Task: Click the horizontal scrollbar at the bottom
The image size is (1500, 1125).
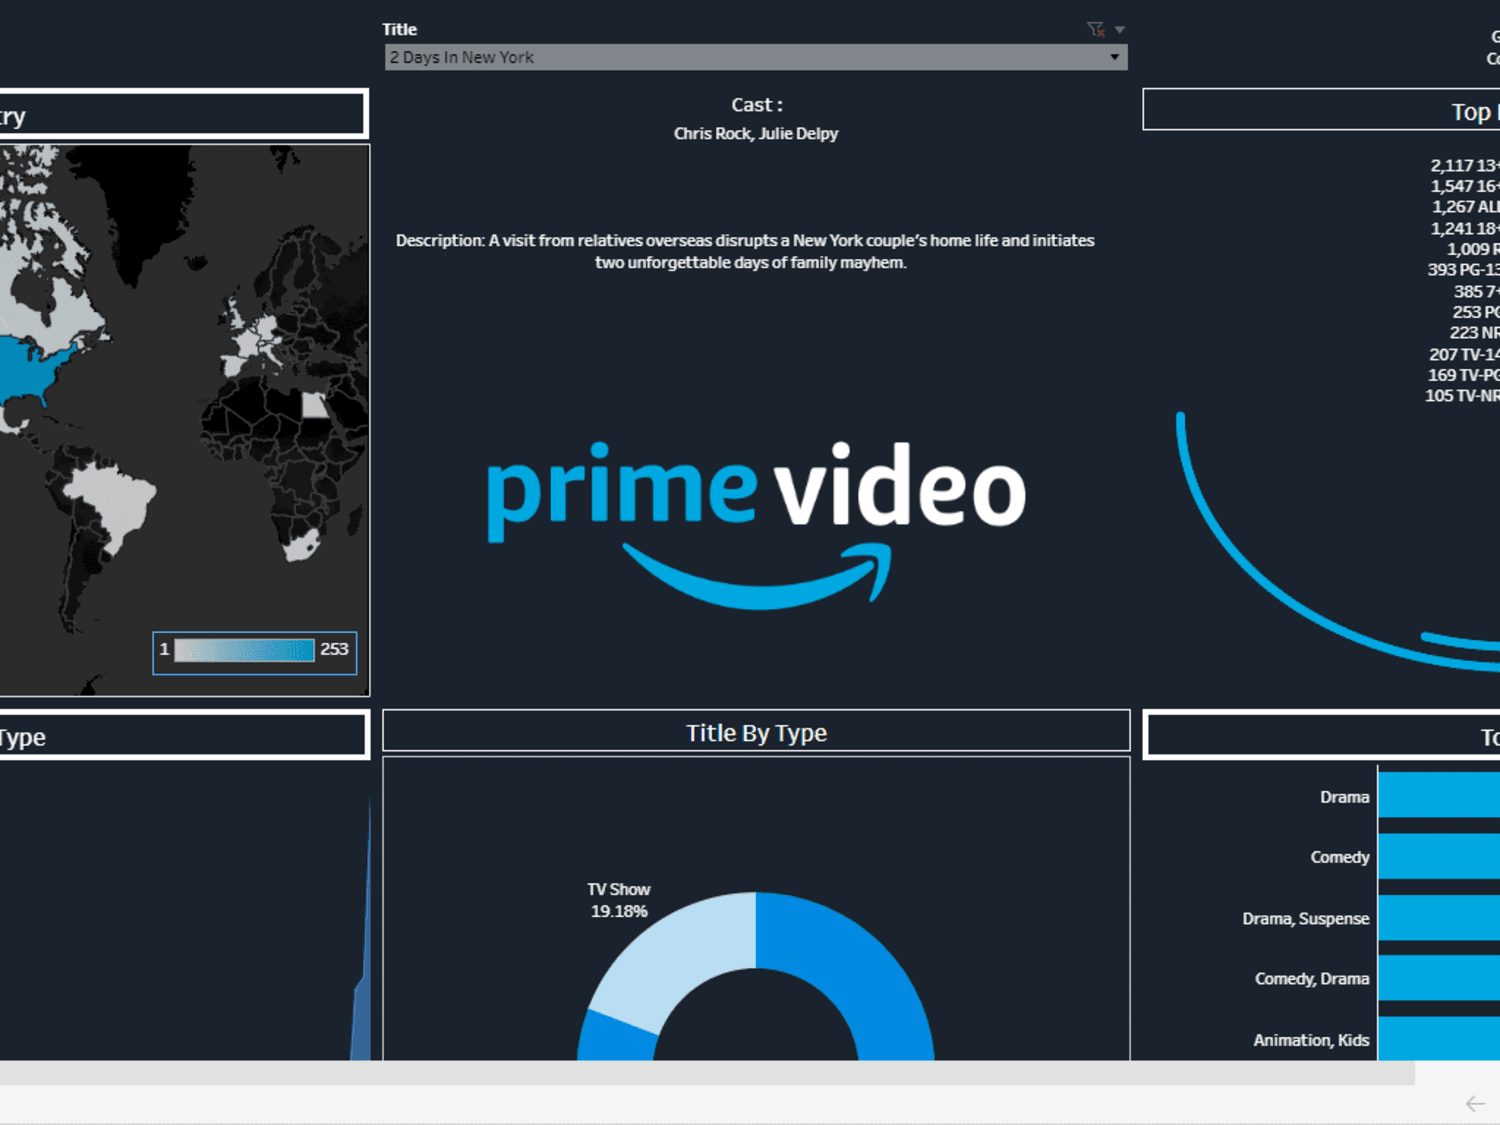Action: click(x=707, y=1073)
